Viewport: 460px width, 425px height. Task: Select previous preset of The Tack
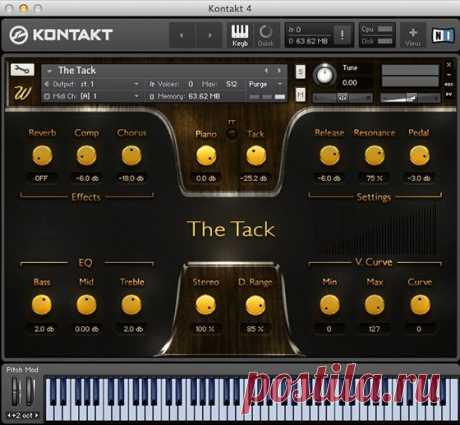click(x=266, y=70)
